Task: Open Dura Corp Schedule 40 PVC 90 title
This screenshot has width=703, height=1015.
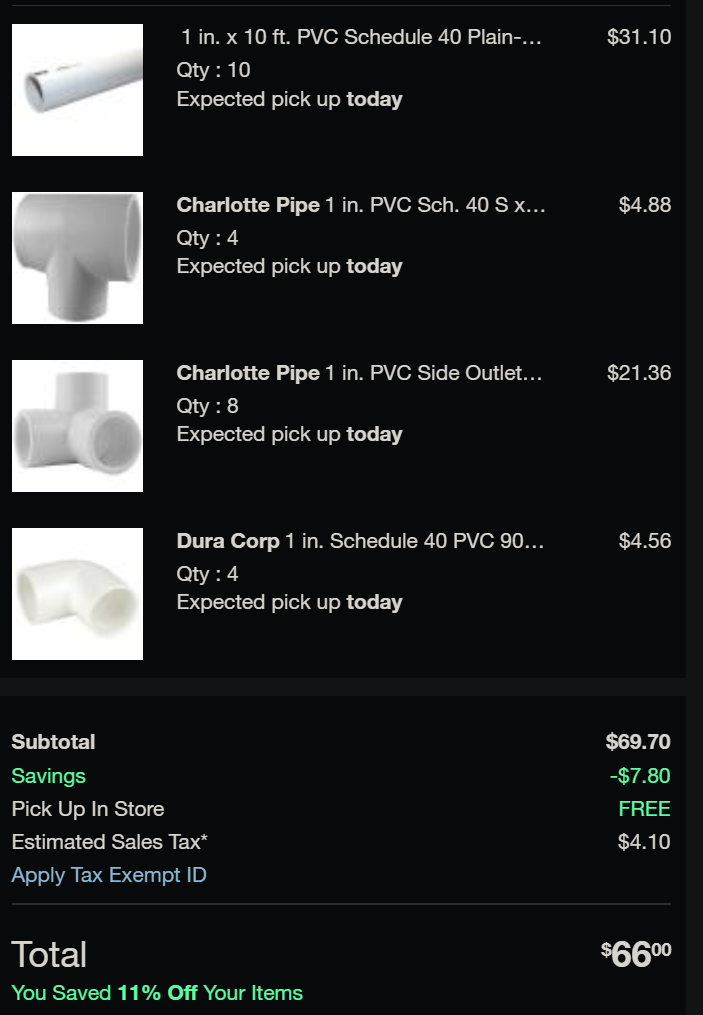Action: (x=360, y=541)
